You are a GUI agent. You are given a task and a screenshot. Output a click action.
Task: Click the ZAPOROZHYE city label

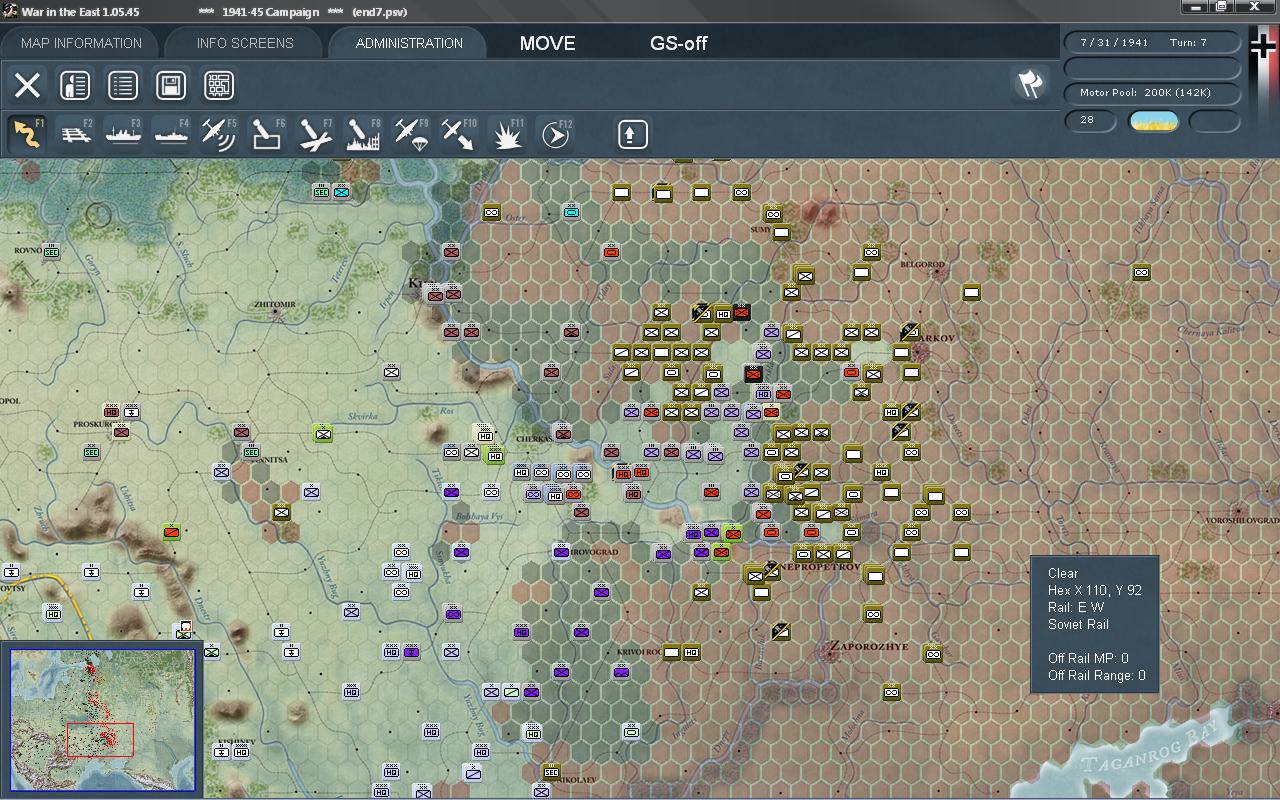867,647
